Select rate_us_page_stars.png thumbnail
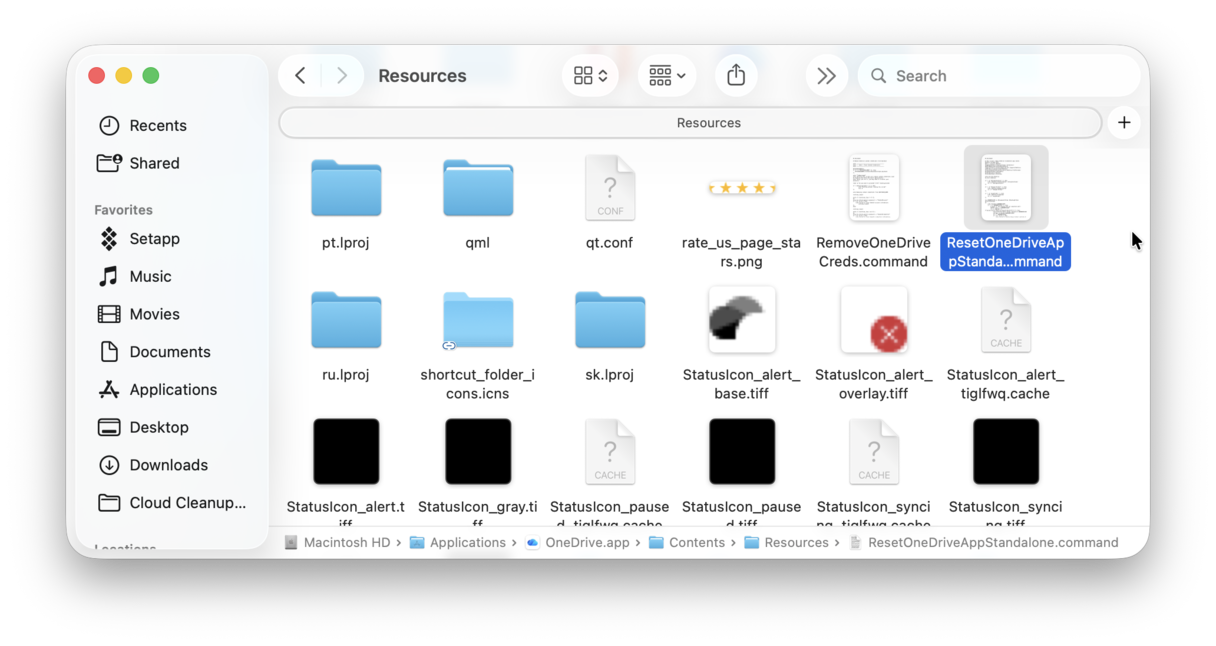 [x=742, y=188]
